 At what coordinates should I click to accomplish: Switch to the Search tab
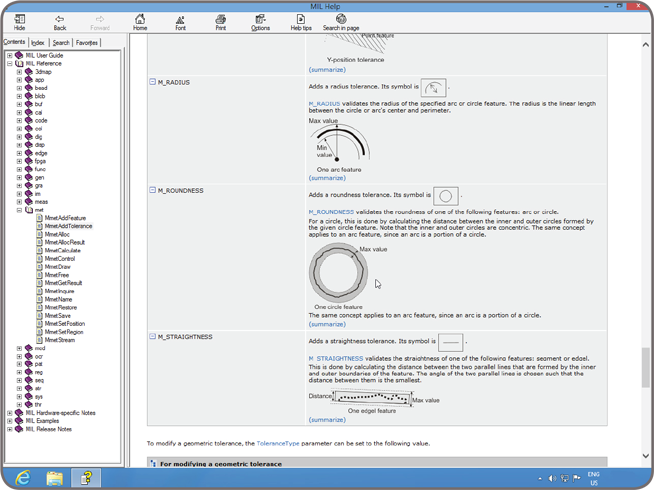tap(61, 43)
